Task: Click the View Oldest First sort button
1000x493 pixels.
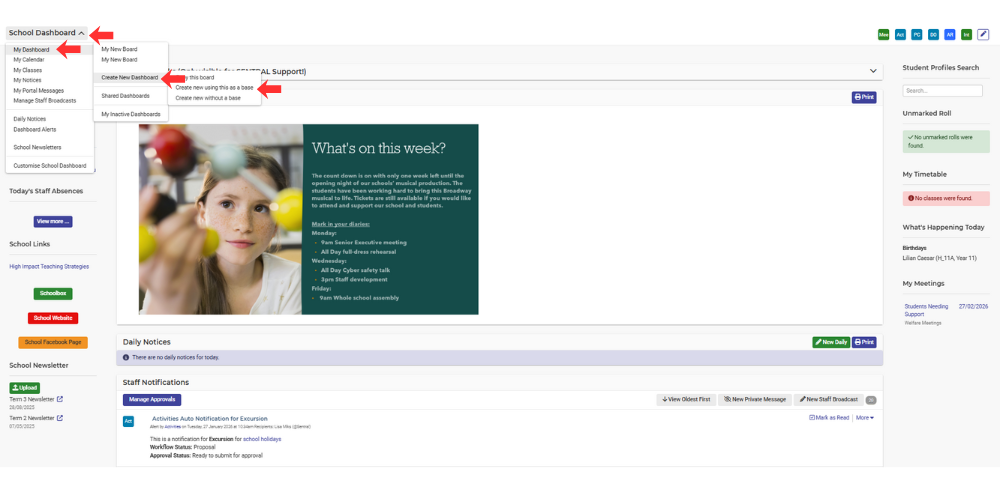Action: [684, 399]
